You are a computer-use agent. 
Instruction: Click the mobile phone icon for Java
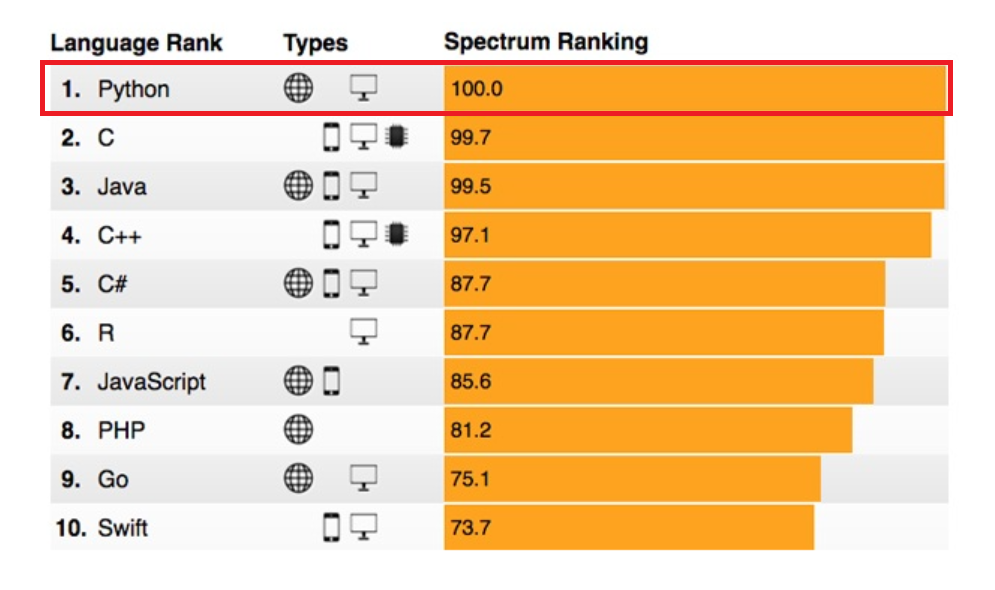click(x=331, y=186)
